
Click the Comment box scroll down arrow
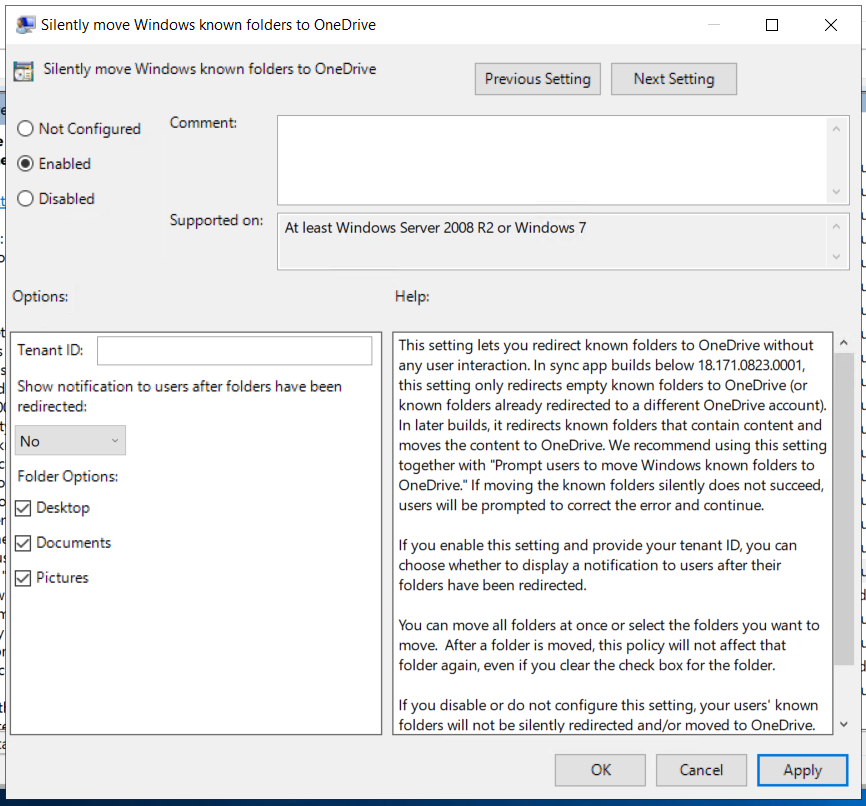(836, 192)
